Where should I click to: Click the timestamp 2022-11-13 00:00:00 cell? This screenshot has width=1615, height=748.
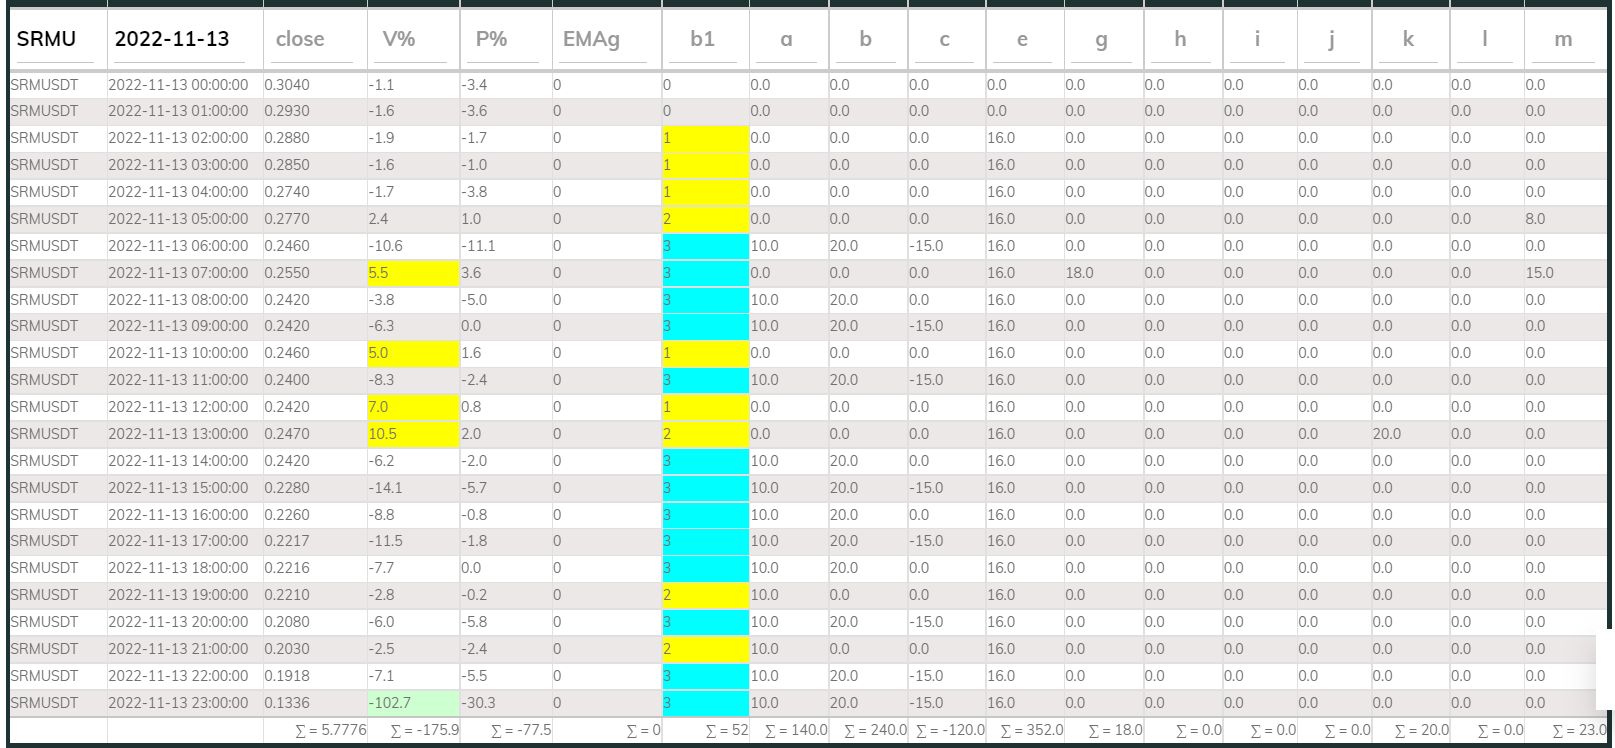click(178, 85)
